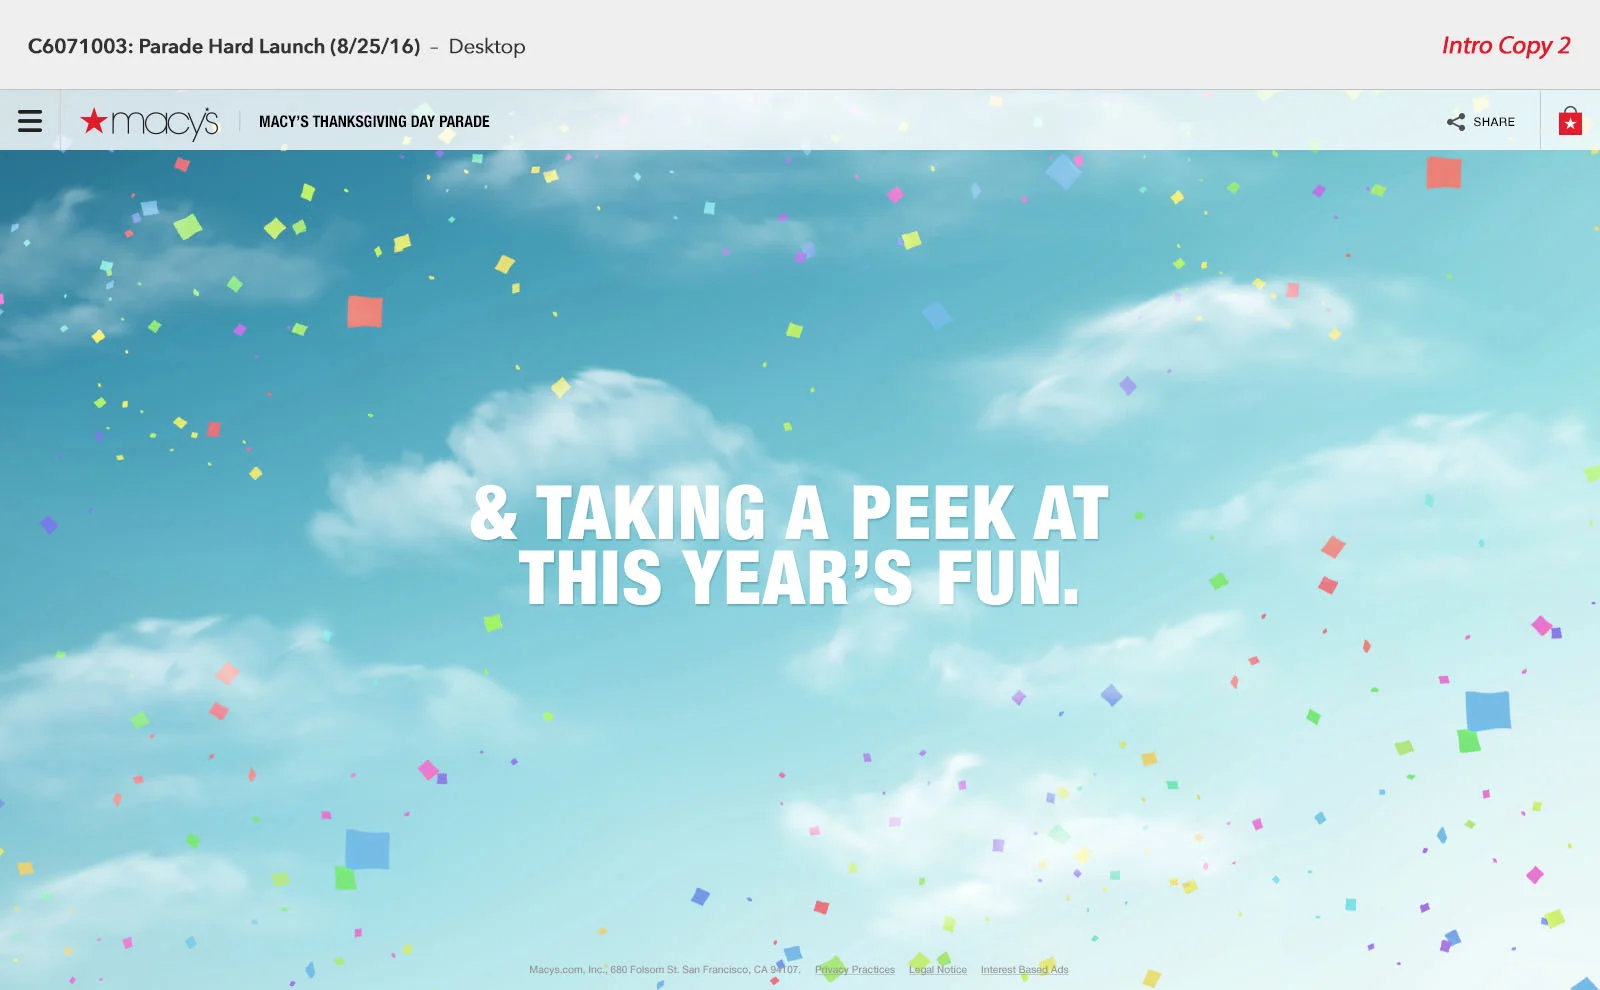The width and height of the screenshot is (1600, 990).
Task: Click the Share button
Action: pyautogui.click(x=1480, y=122)
